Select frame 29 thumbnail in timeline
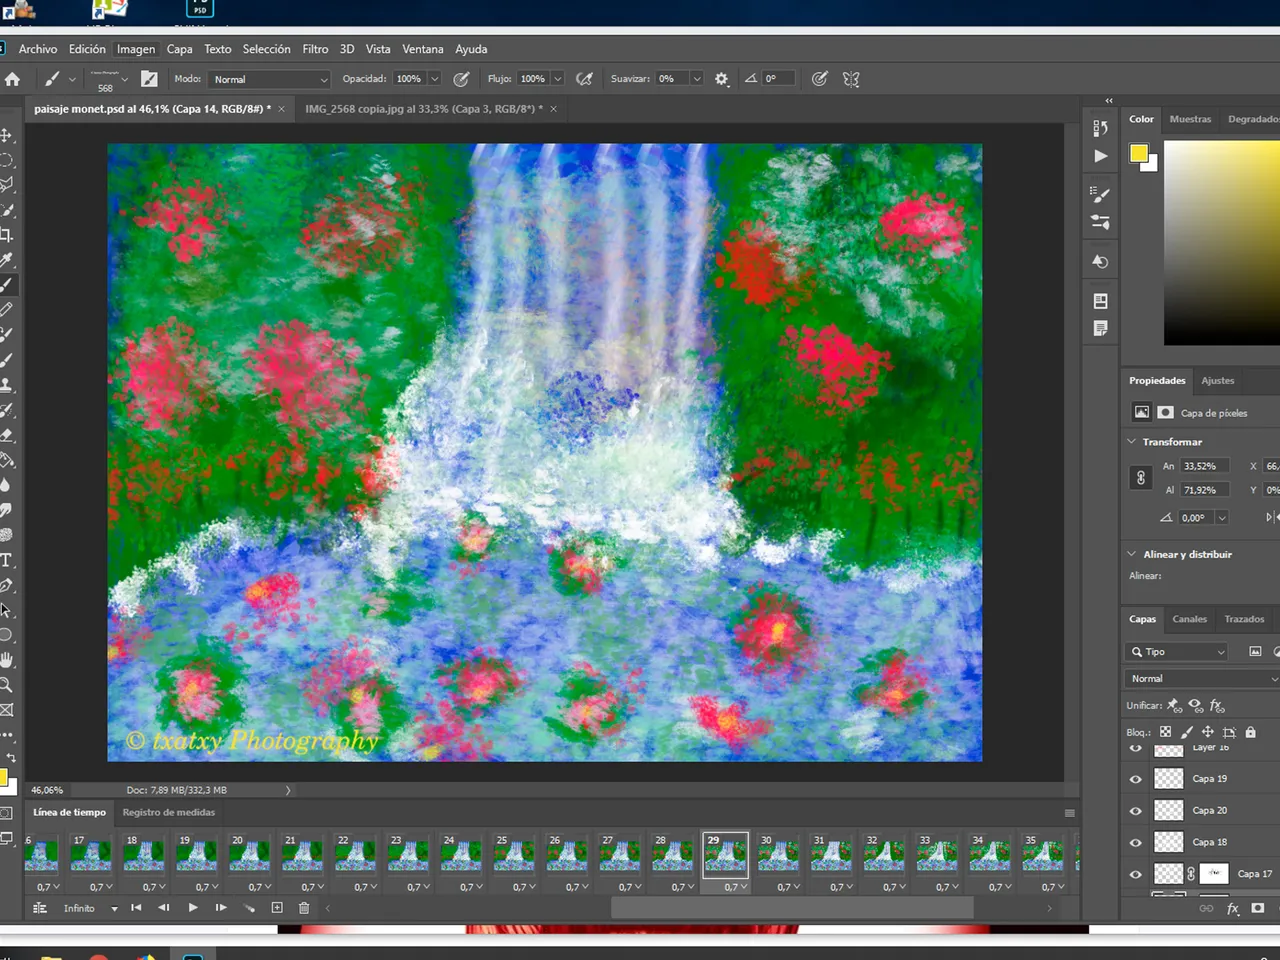The height and width of the screenshot is (960, 1280). point(725,855)
